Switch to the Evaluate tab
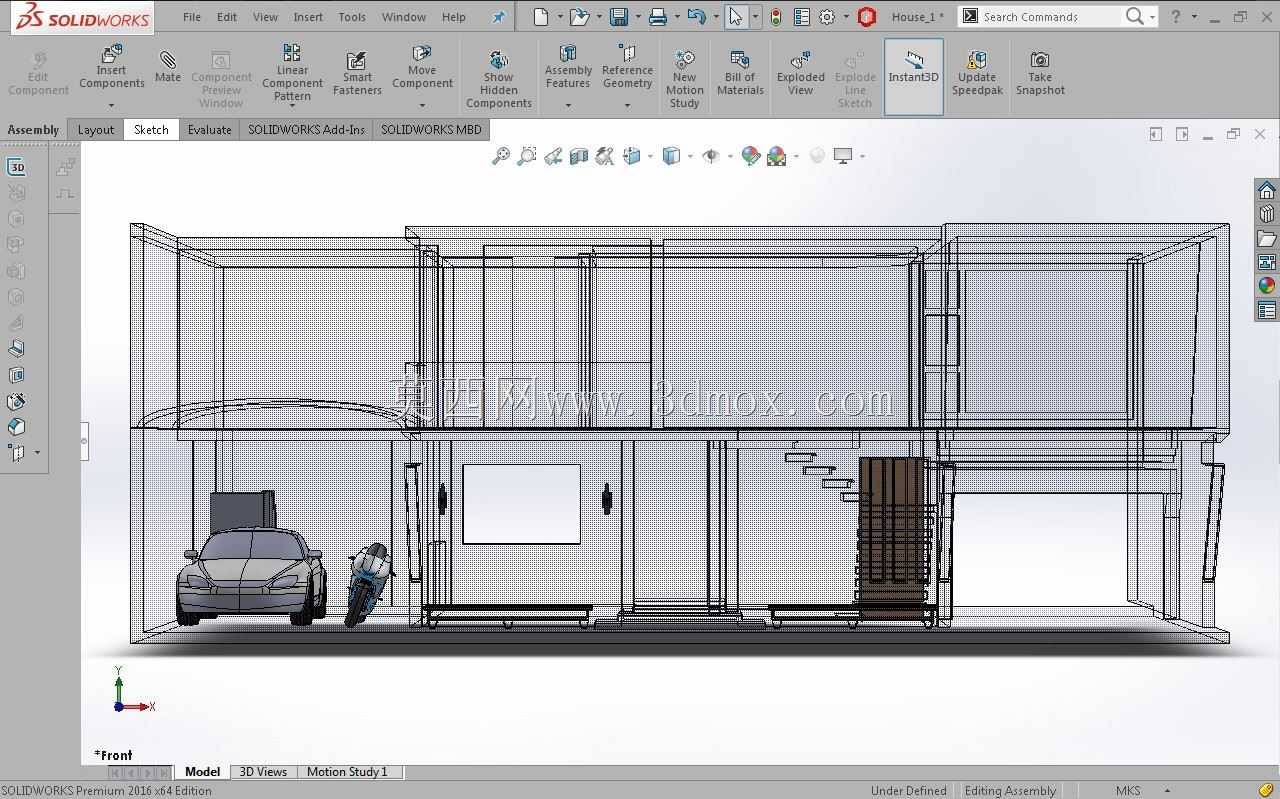The height and width of the screenshot is (799, 1280). click(x=209, y=130)
